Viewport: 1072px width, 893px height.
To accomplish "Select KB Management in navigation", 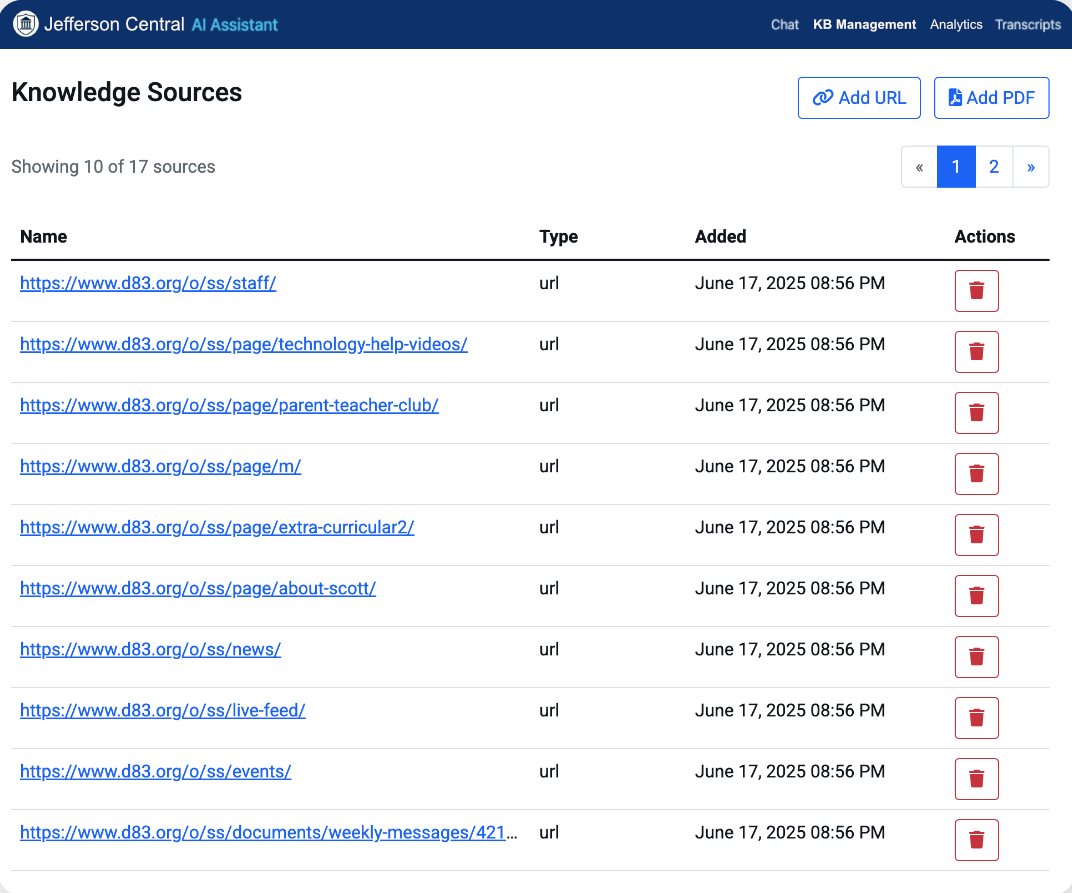I will [864, 25].
